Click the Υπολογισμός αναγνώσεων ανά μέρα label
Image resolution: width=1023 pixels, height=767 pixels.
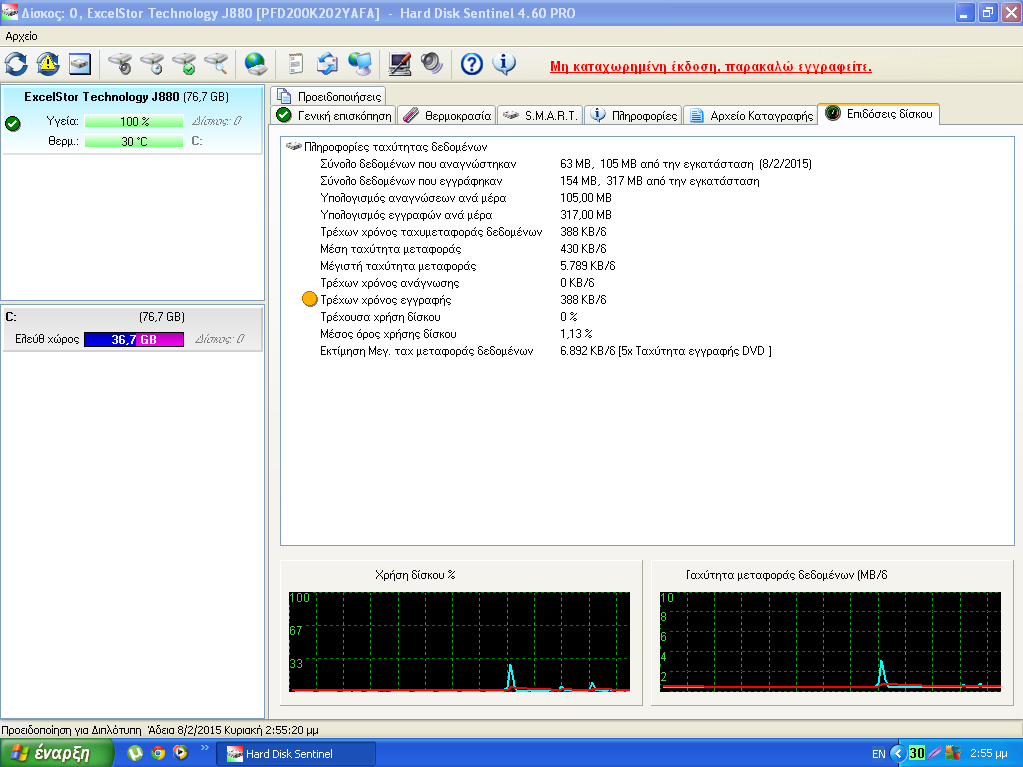(x=413, y=198)
